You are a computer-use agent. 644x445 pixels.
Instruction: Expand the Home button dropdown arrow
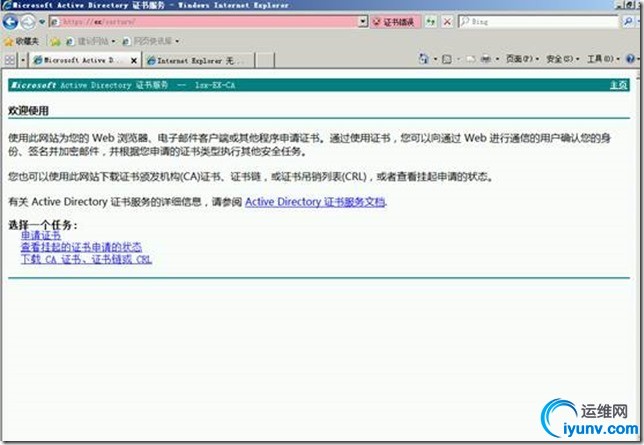pyautogui.click(x=435, y=59)
